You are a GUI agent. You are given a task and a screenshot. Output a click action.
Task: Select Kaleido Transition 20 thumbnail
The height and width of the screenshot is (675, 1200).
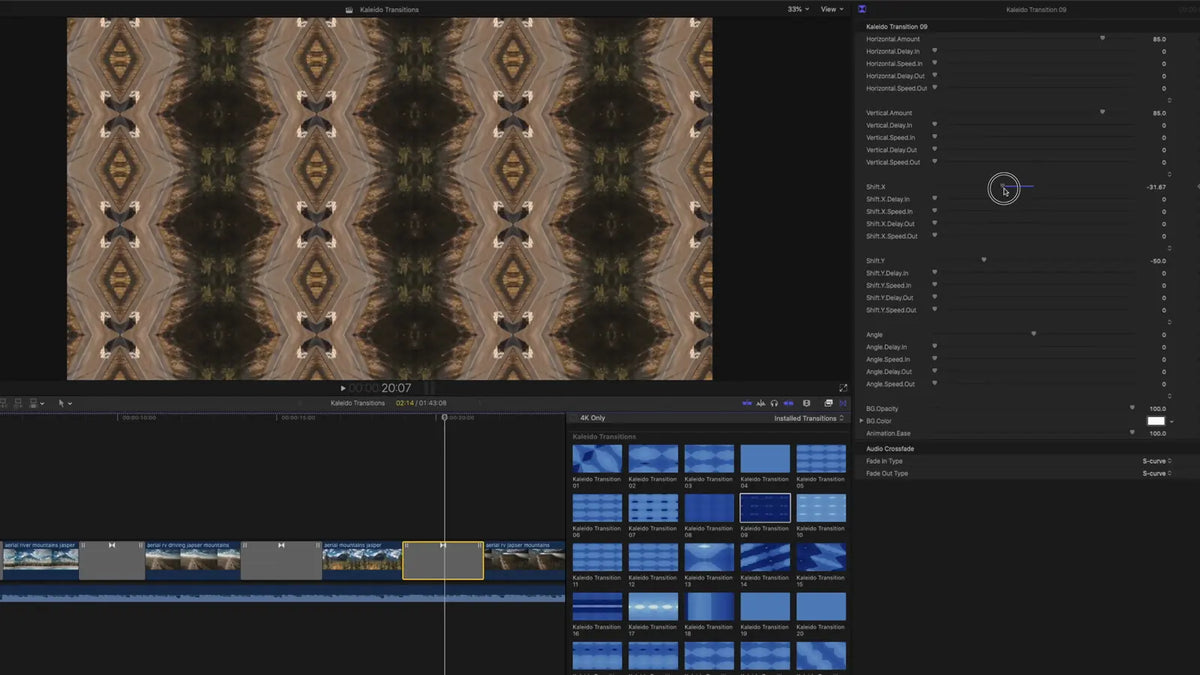pos(821,607)
